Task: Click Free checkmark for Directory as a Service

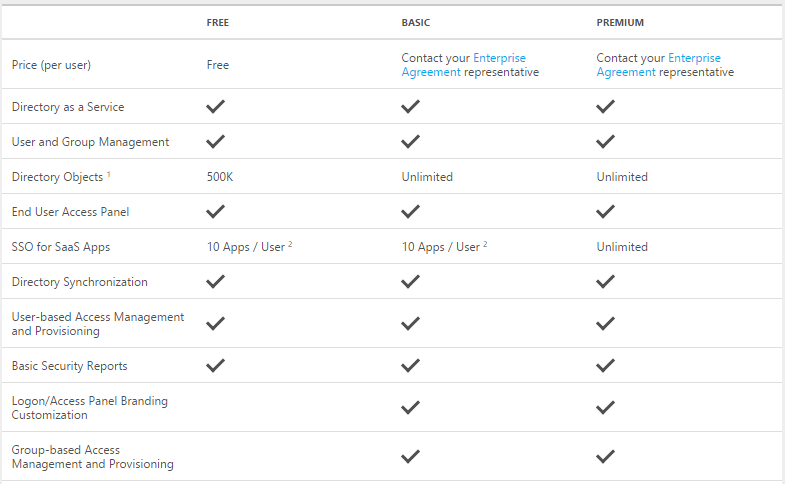Action: tap(216, 107)
